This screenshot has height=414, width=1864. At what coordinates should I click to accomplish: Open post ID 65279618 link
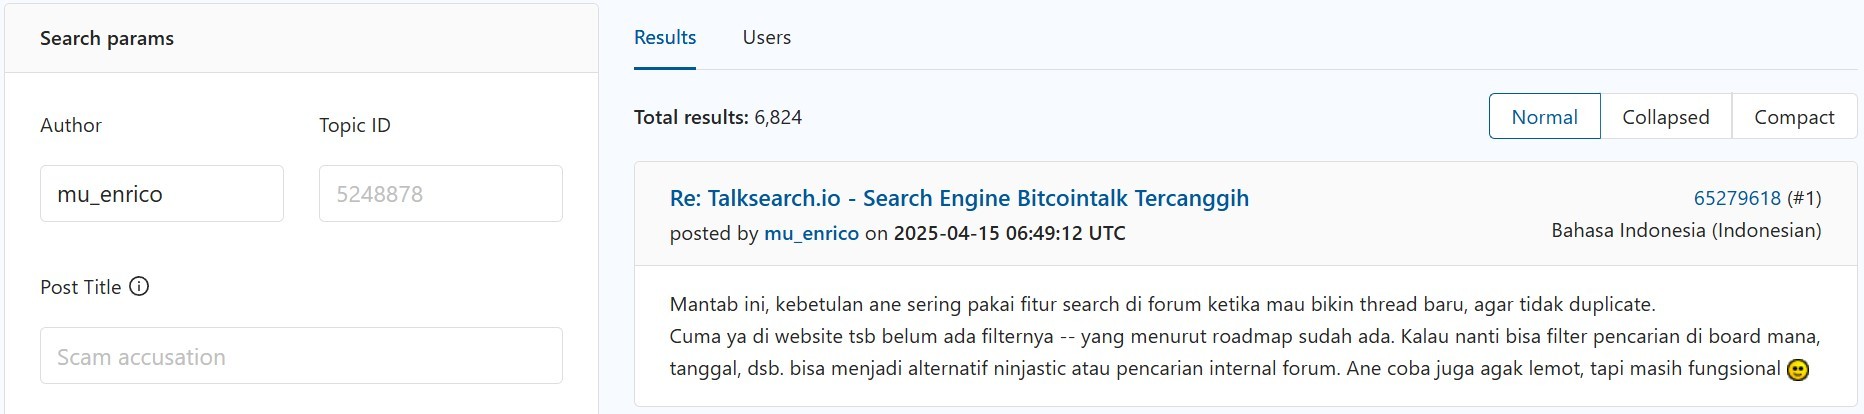[1737, 198]
